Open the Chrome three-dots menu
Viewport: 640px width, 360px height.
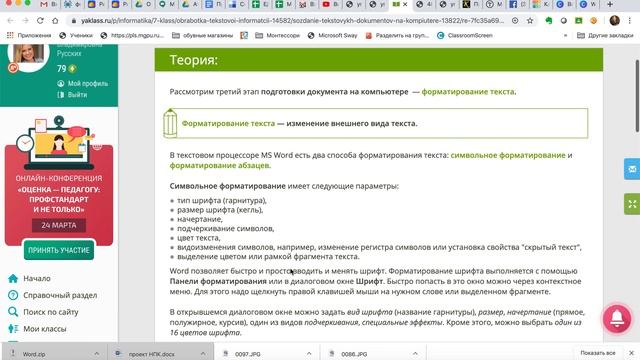pyautogui.click(x=630, y=20)
